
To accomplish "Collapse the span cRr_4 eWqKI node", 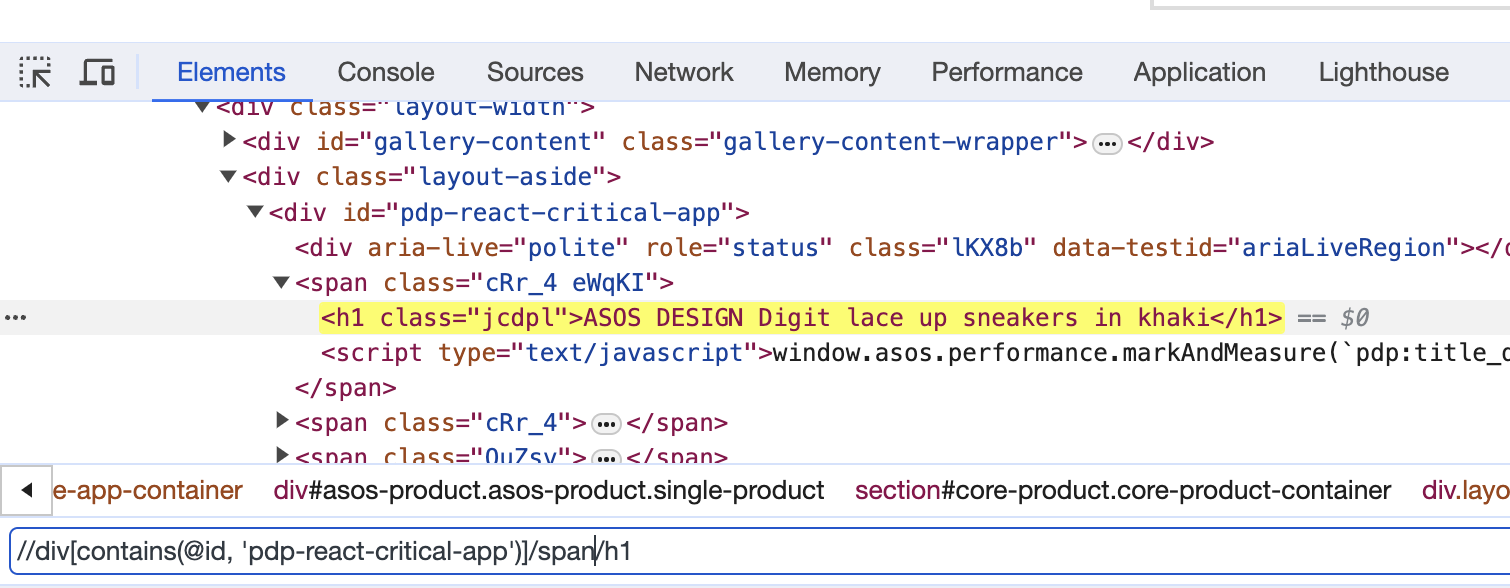I will tap(281, 283).
